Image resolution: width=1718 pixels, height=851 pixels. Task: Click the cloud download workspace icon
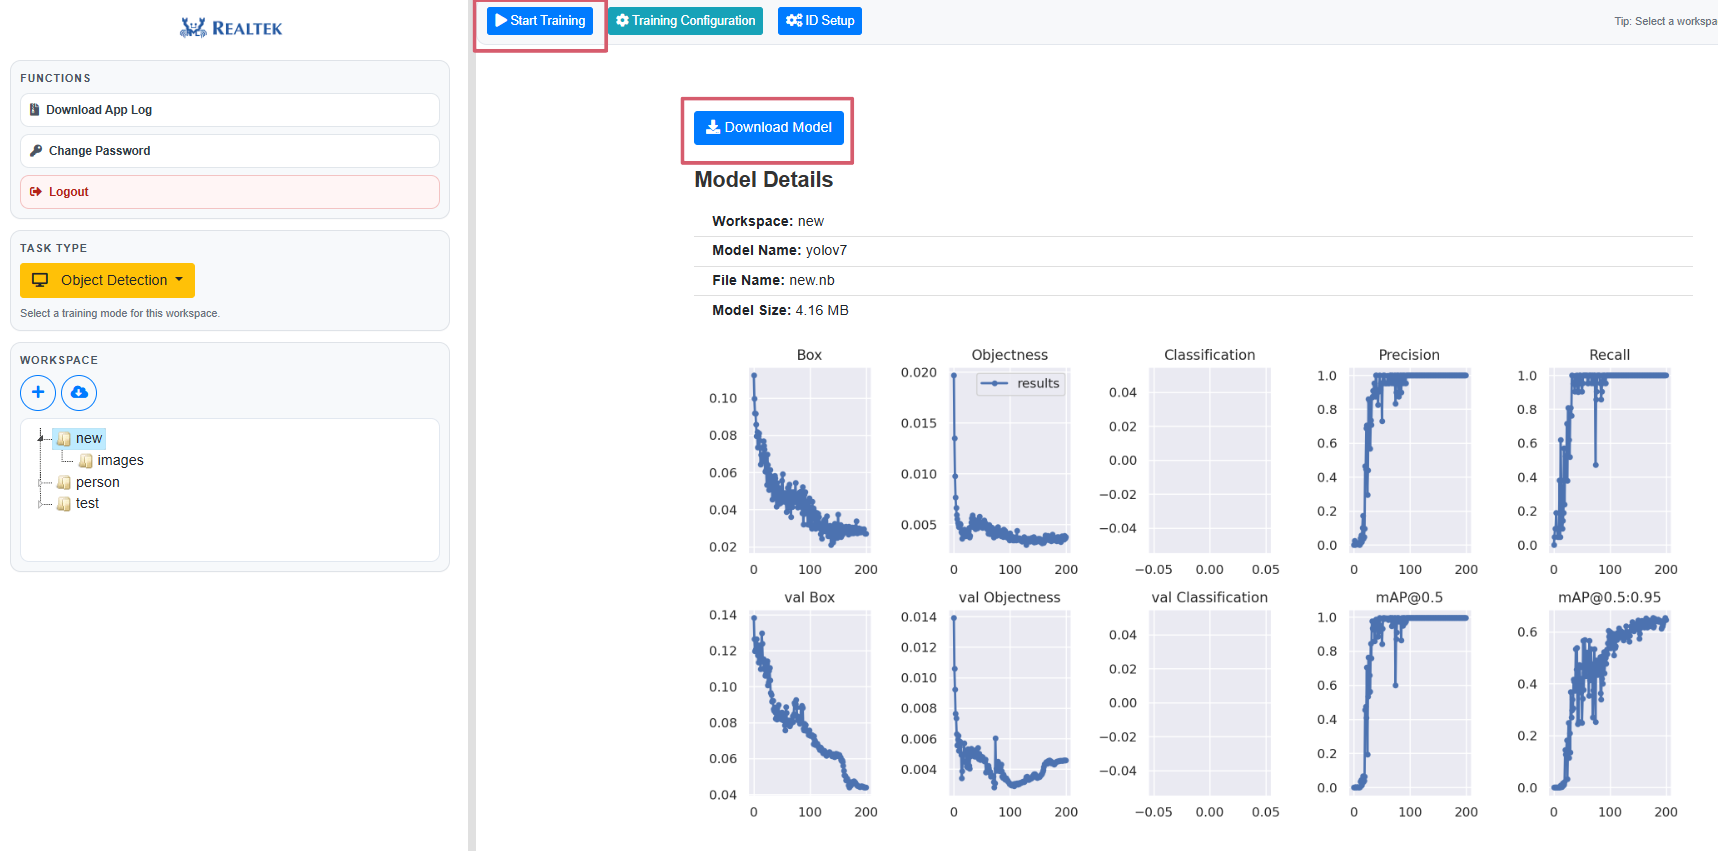79,393
